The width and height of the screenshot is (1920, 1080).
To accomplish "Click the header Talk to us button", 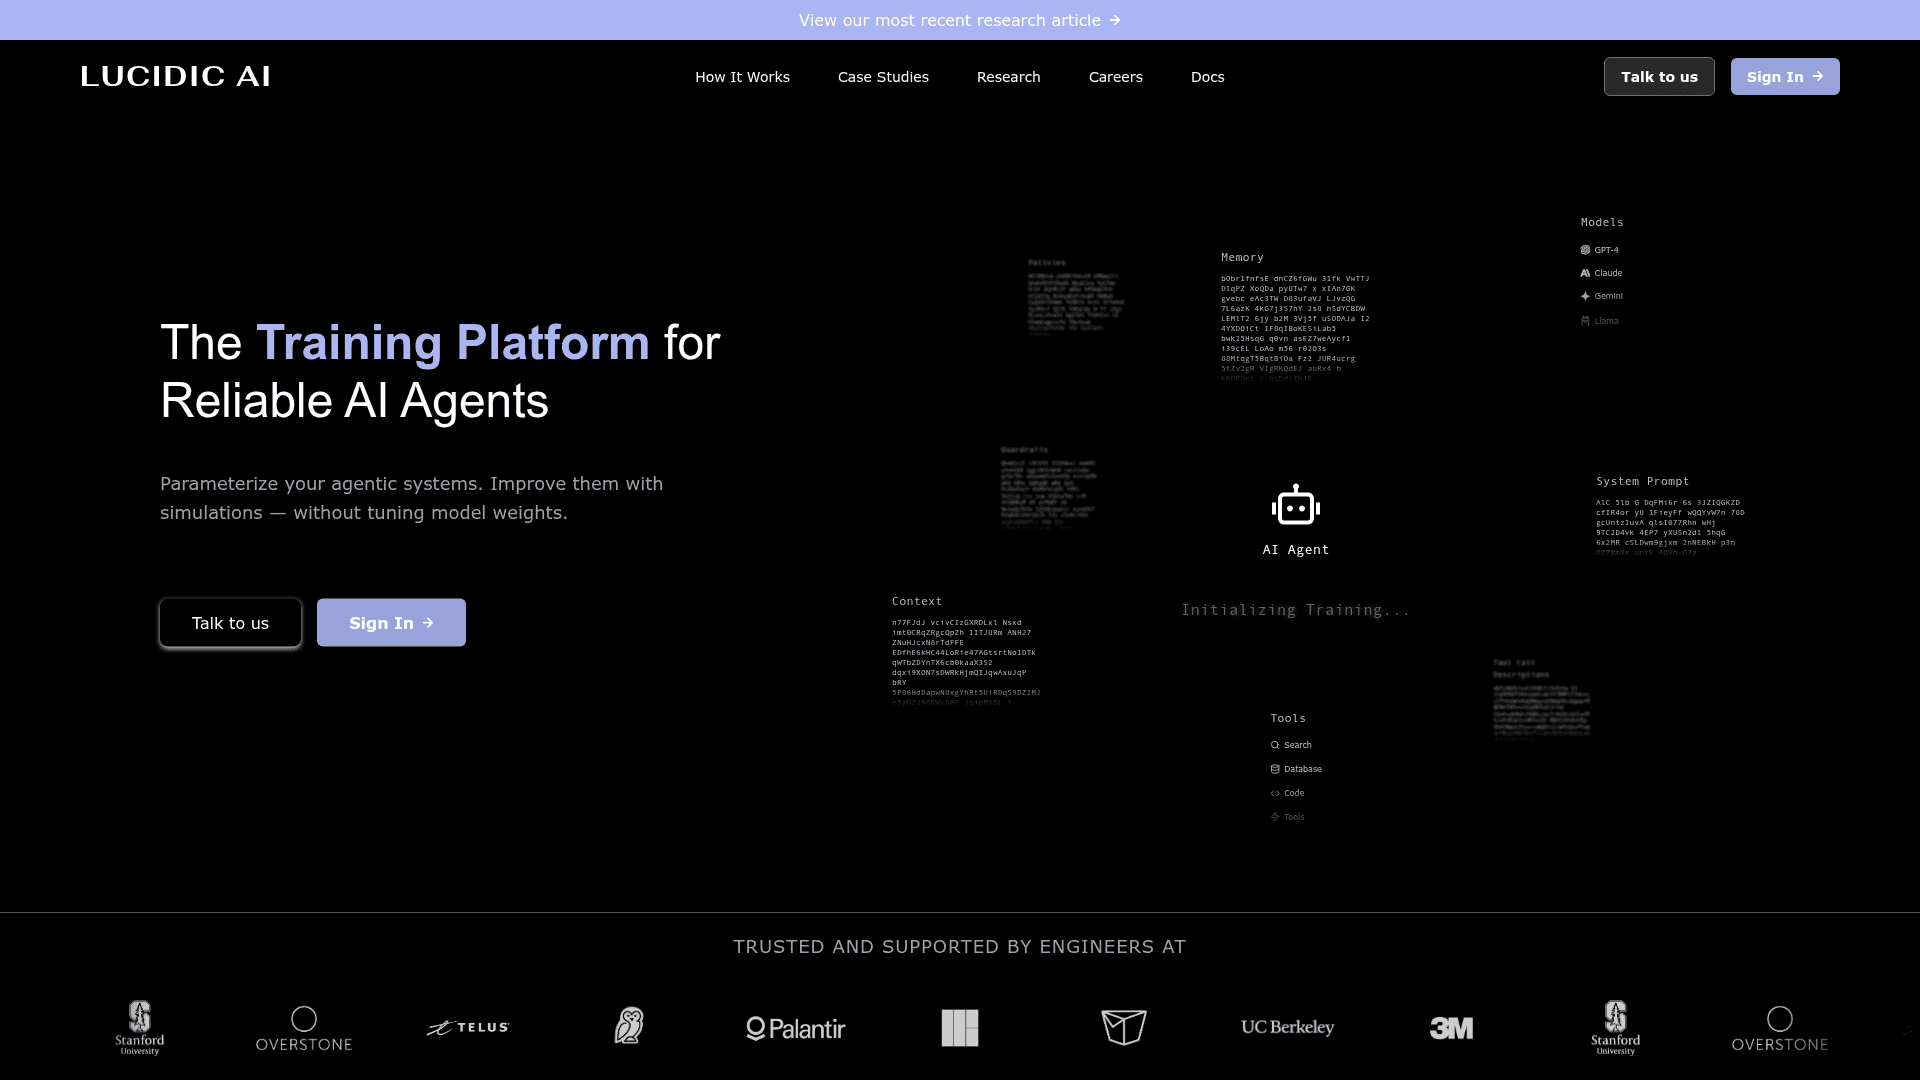I will [1659, 77].
